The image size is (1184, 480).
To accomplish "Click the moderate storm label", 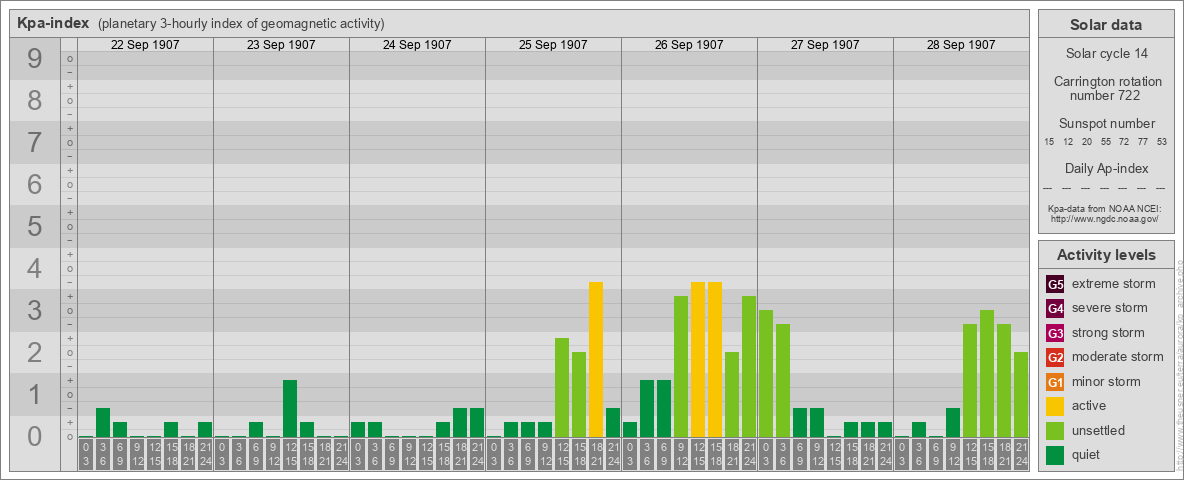I will [1118, 357].
